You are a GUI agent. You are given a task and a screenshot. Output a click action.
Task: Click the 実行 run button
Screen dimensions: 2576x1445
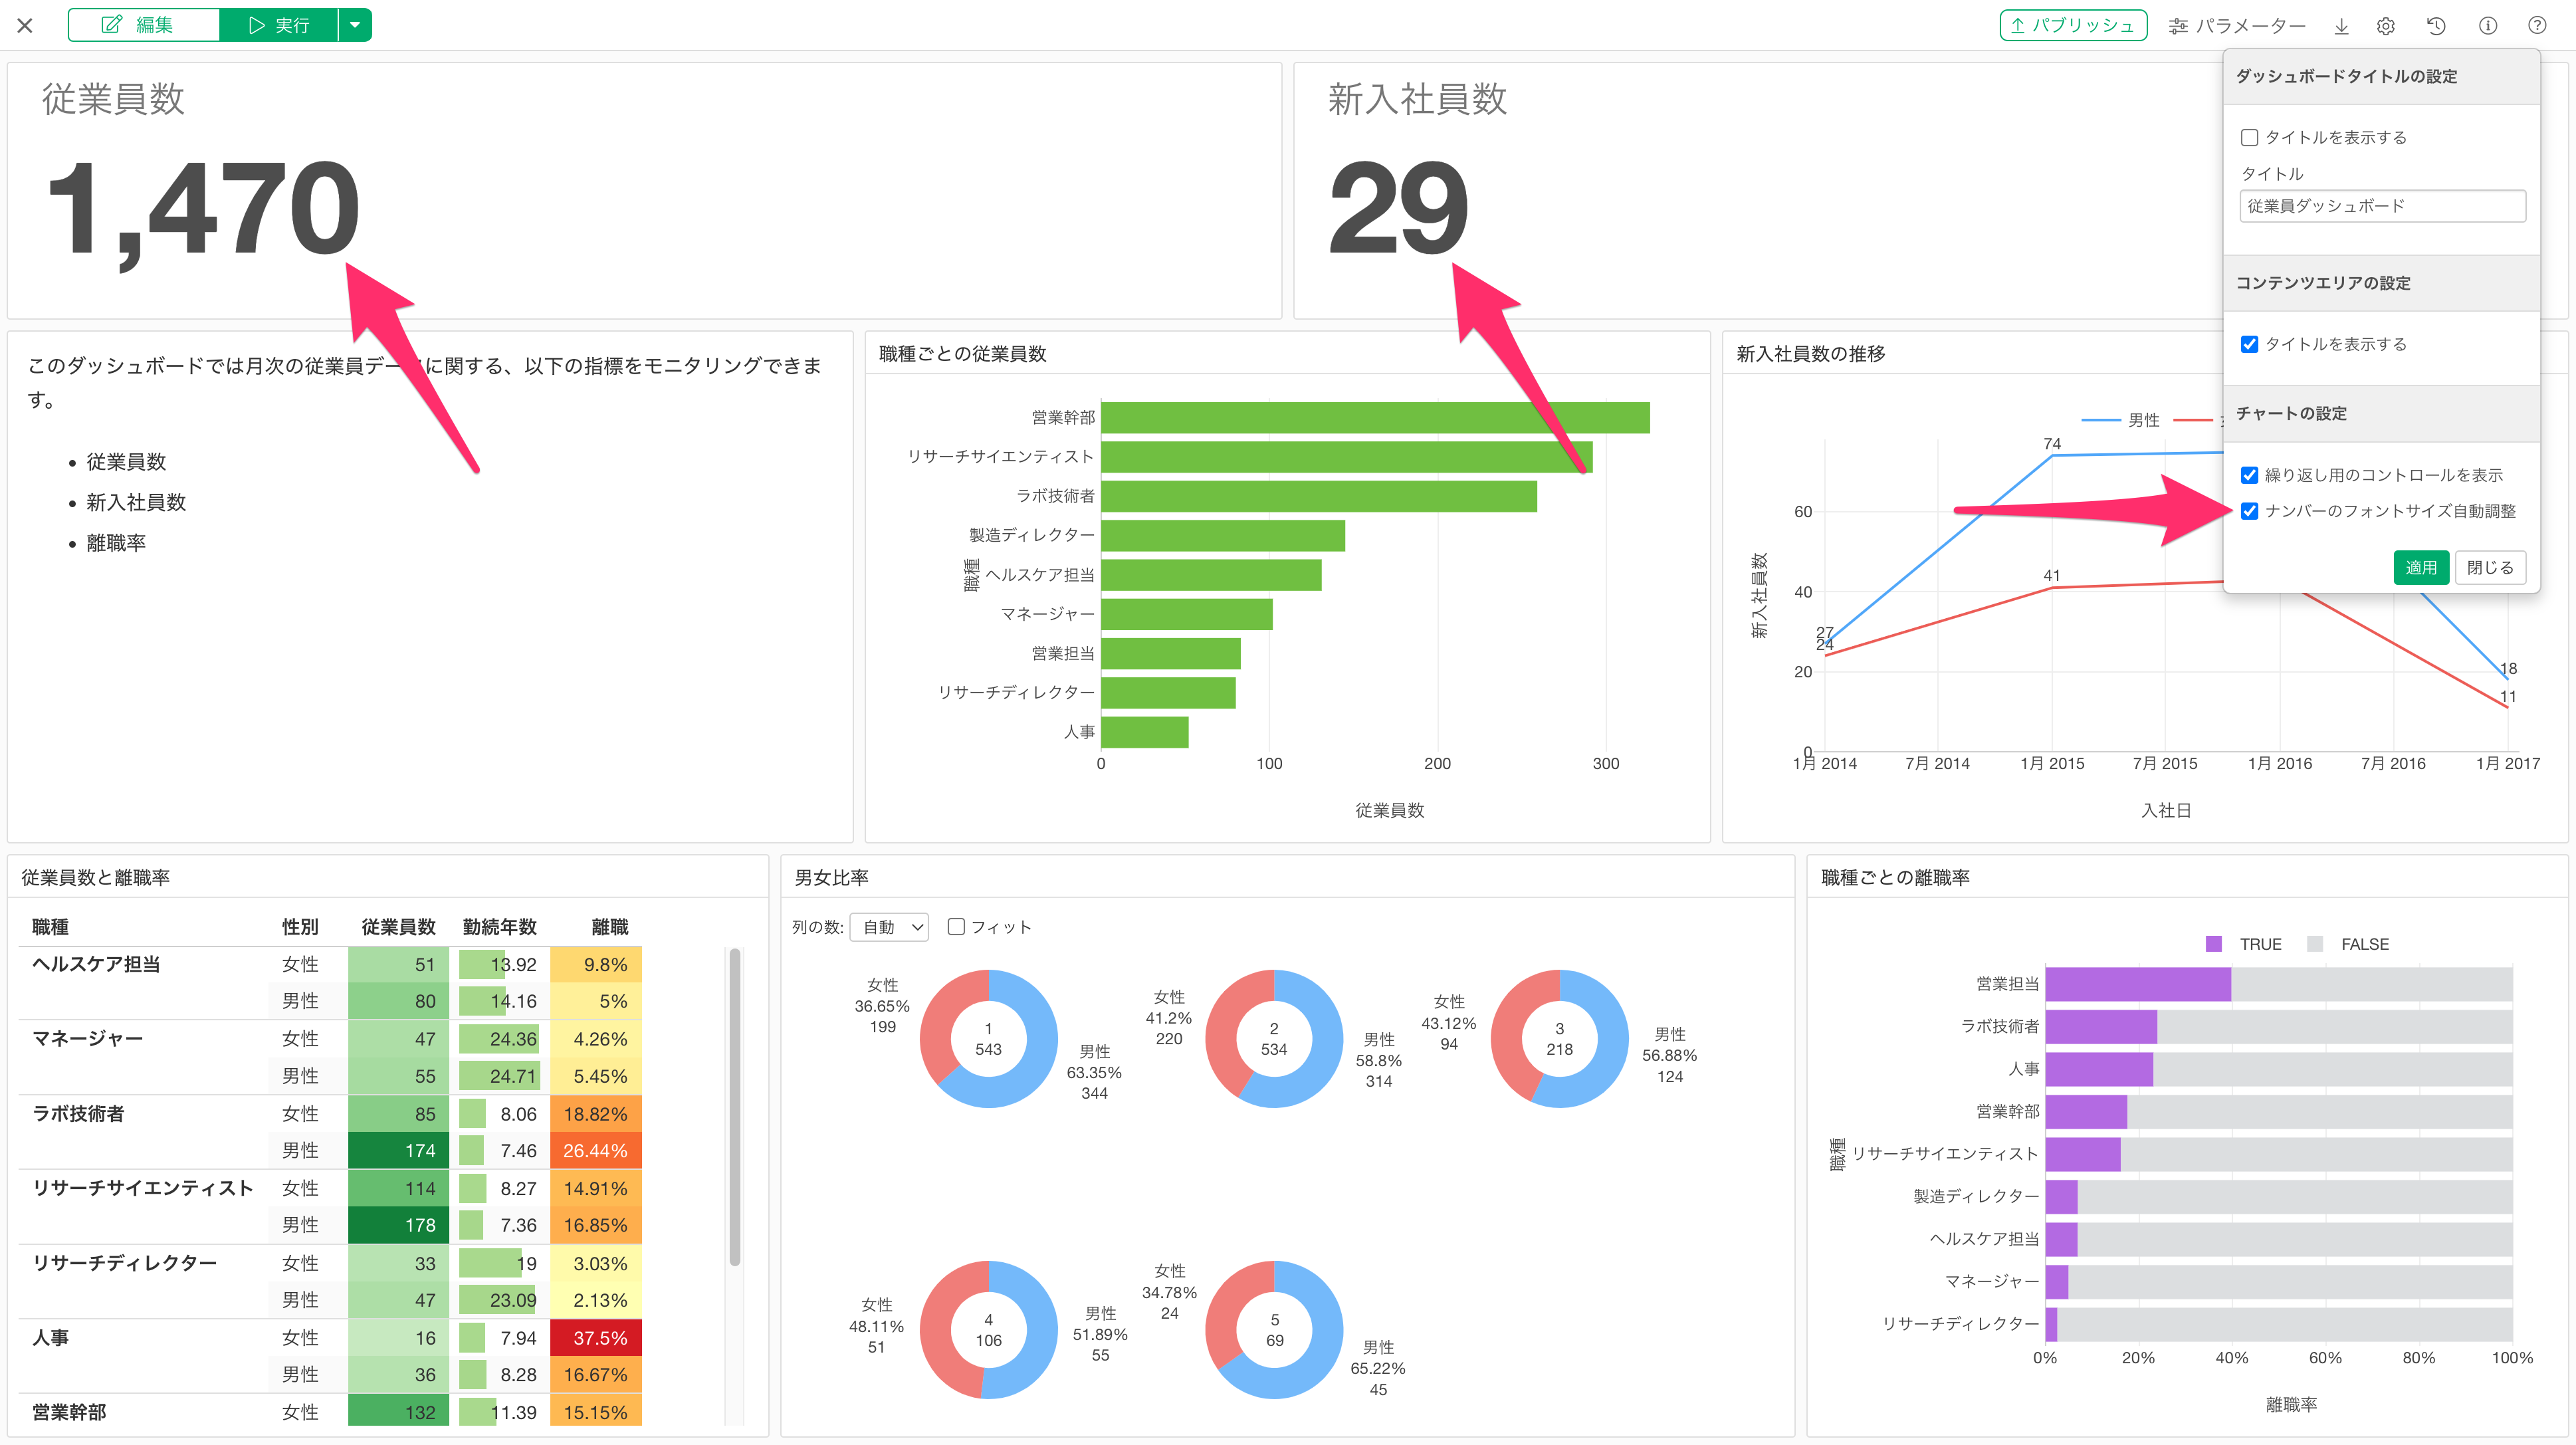pos(279,25)
